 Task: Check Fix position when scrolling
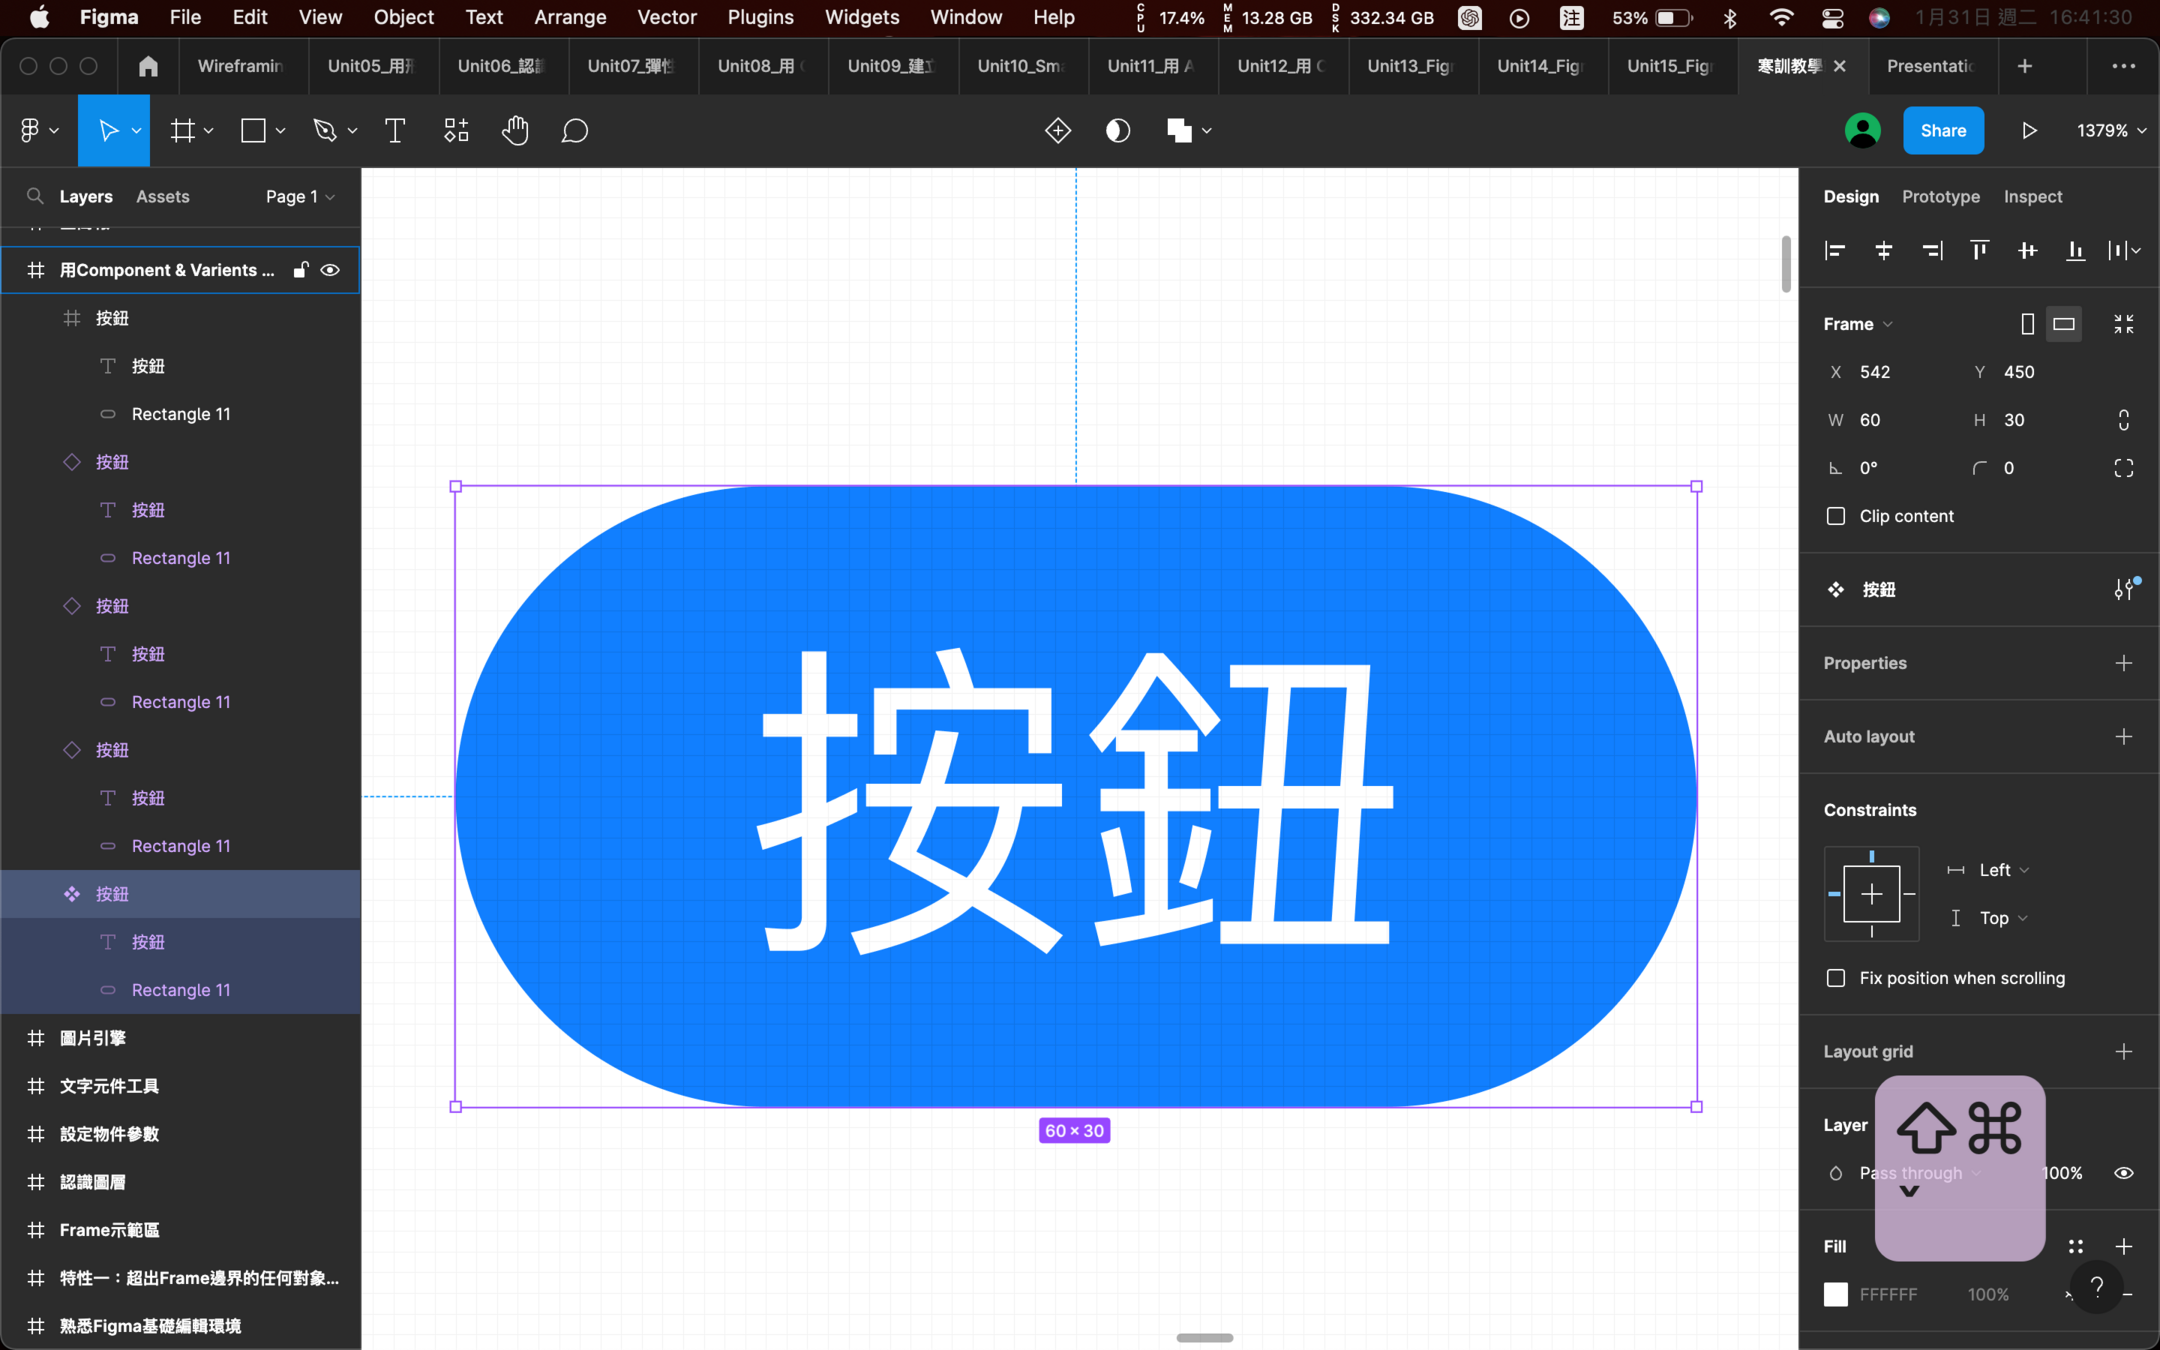click(1836, 978)
